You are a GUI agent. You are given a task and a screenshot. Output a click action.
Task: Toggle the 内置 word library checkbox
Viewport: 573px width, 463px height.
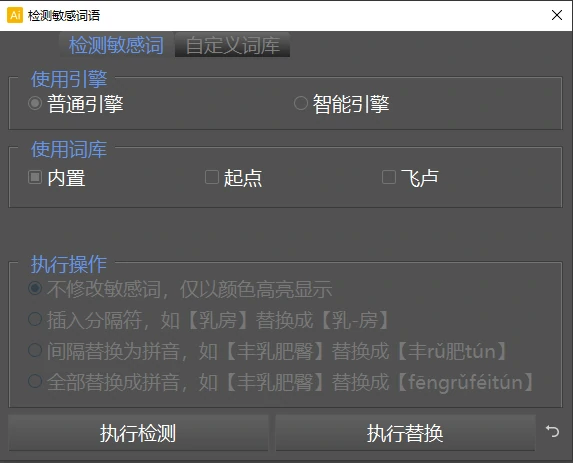coord(35,177)
